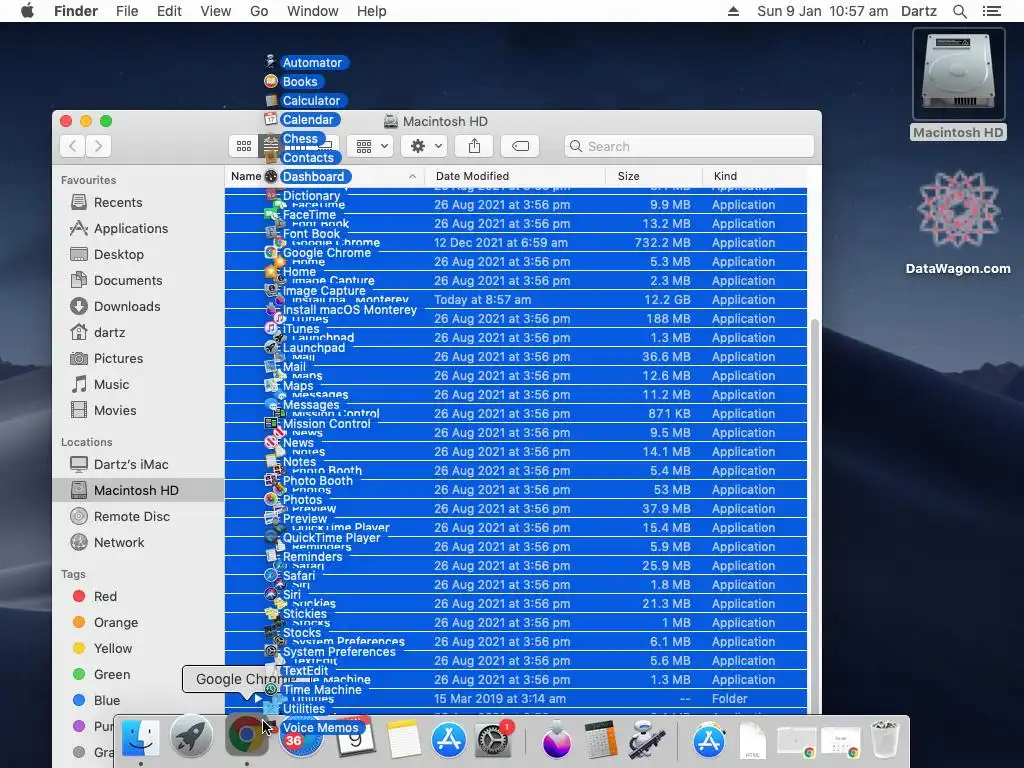This screenshot has height=768, width=1024.
Task: Open the Apple menu
Action: (x=27, y=11)
